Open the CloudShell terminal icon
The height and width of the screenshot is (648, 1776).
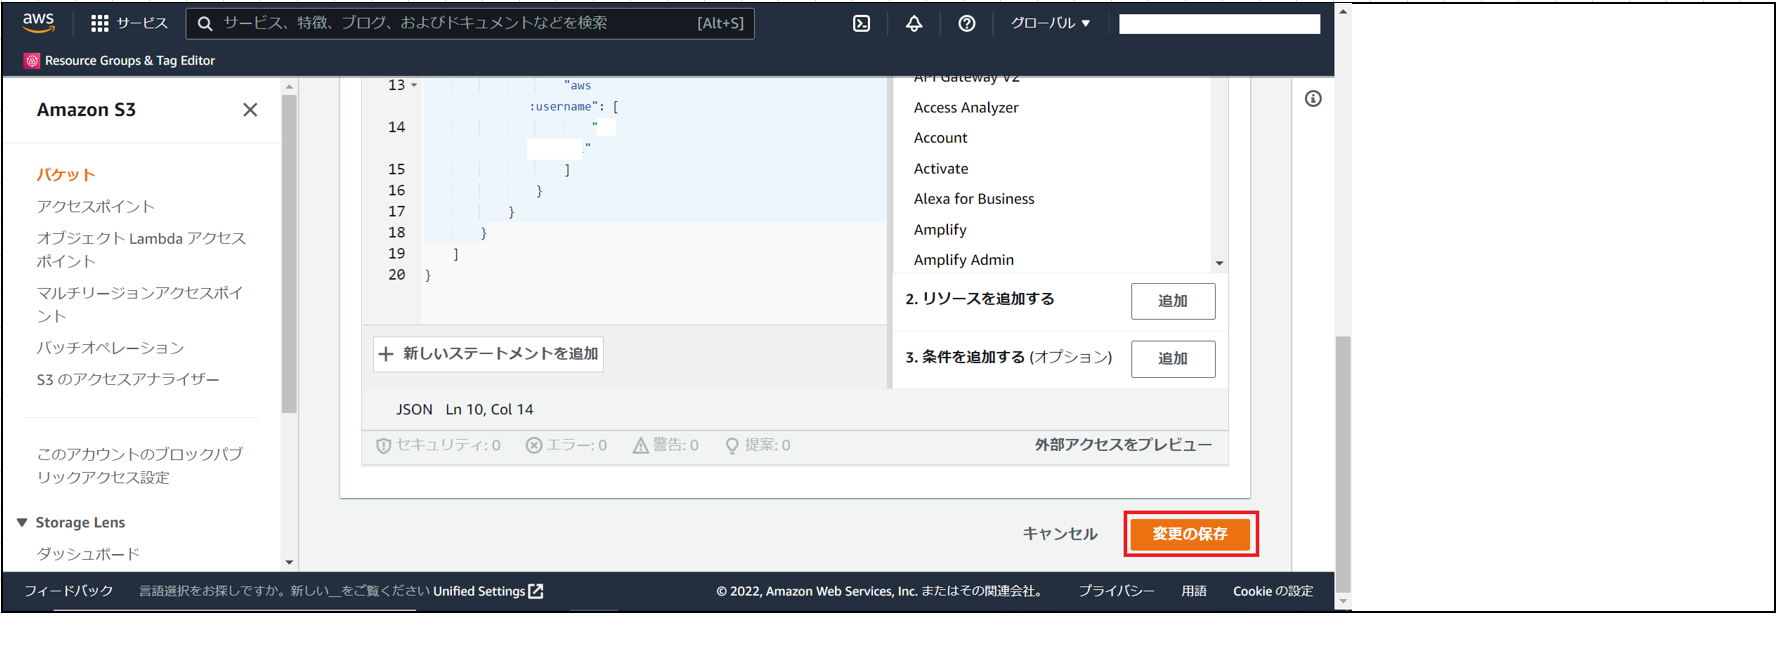click(x=861, y=23)
